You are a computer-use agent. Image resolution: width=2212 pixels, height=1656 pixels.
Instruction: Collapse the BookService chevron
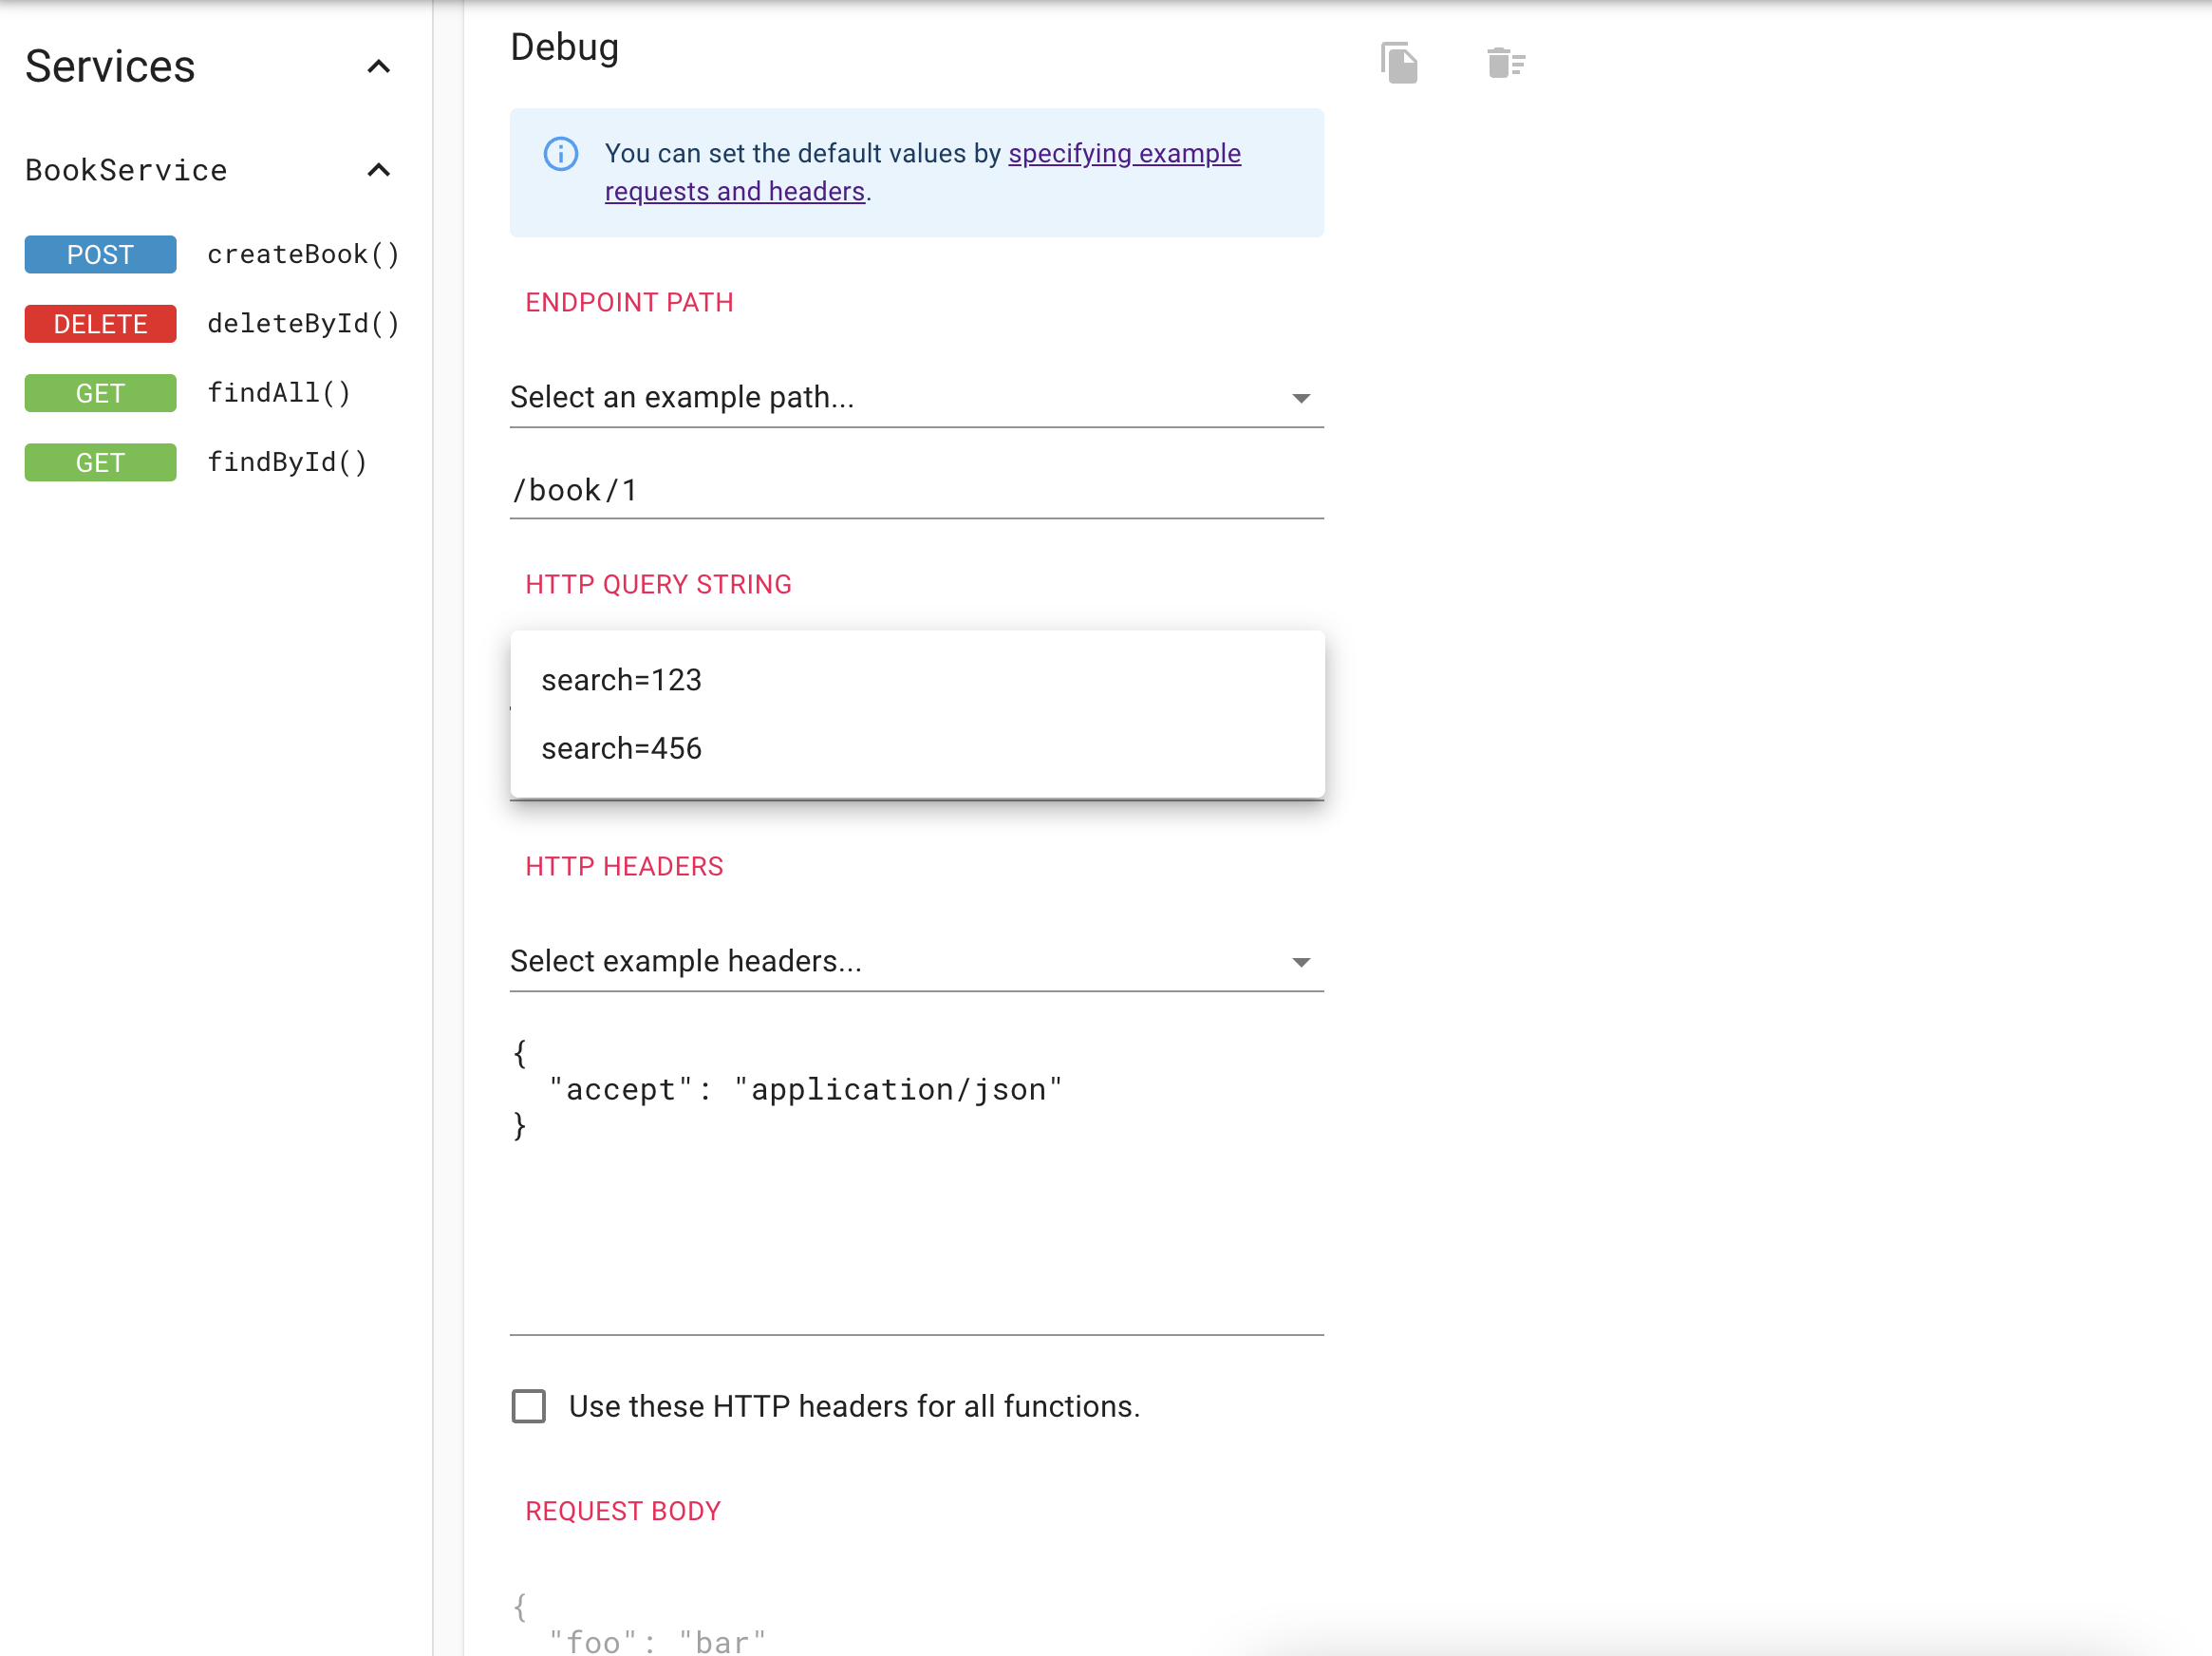pos(378,170)
